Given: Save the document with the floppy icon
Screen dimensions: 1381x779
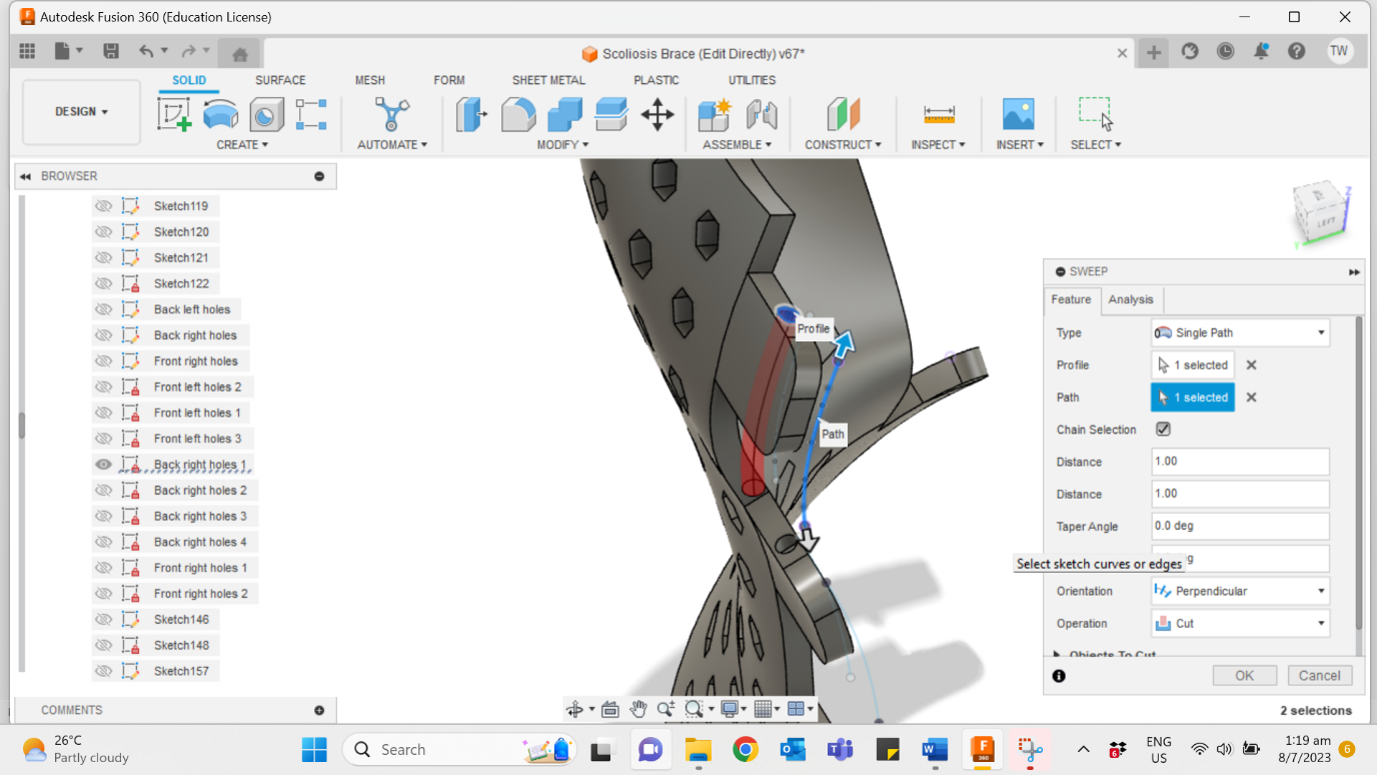Looking at the screenshot, I should [x=111, y=52].
